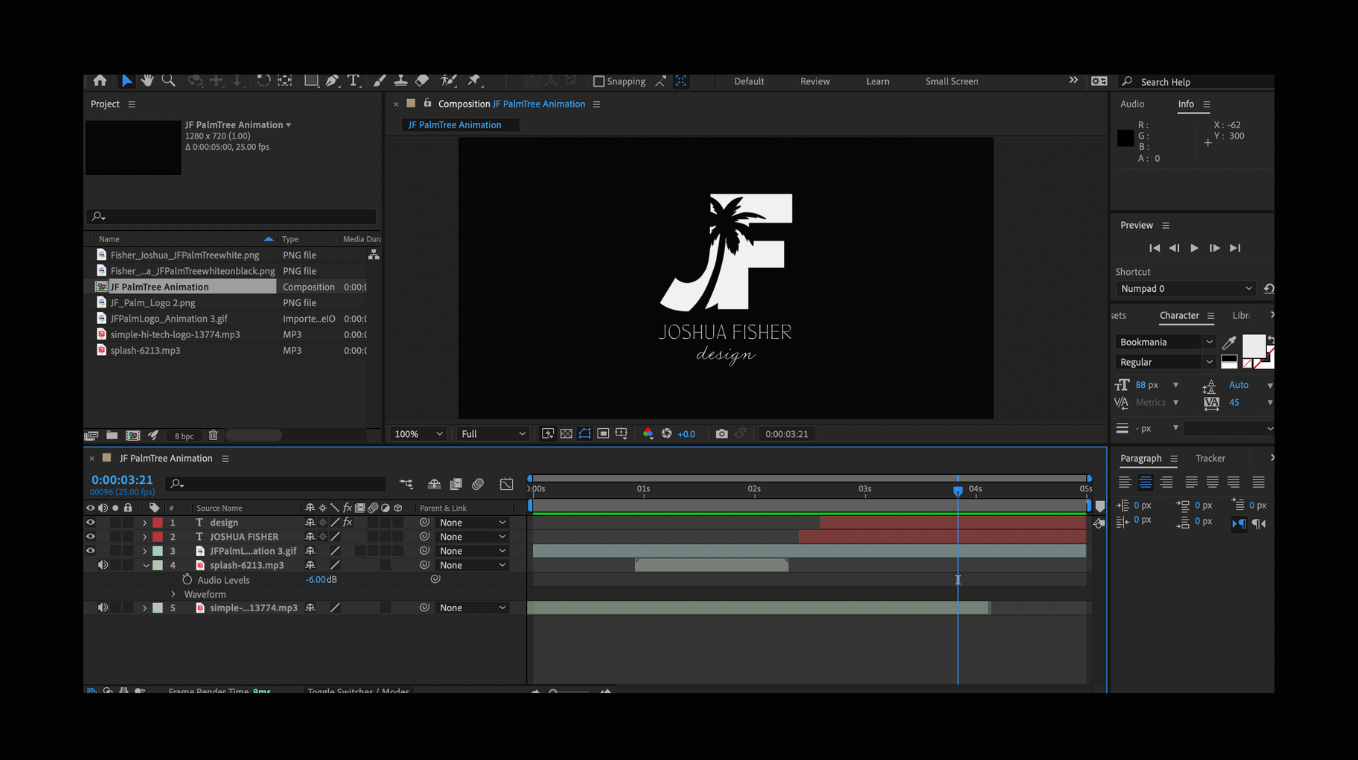The width and height of the screenshot is (1358, 760).
Task: Expand the design layer properties
Action: pos(145,523)
